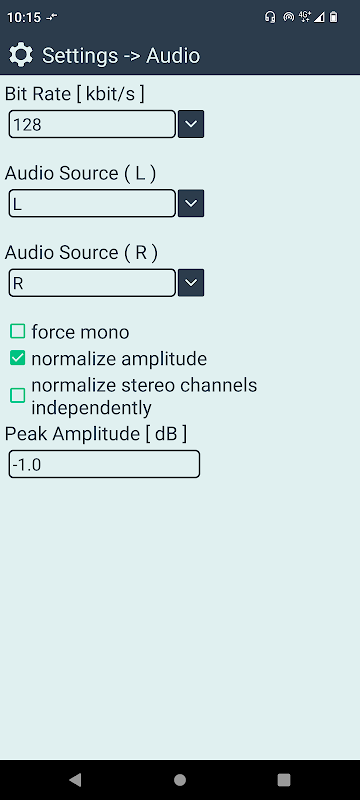Click the Bit Rate field showing 128
Screen dimensions: 360x800
coord(92,124)
